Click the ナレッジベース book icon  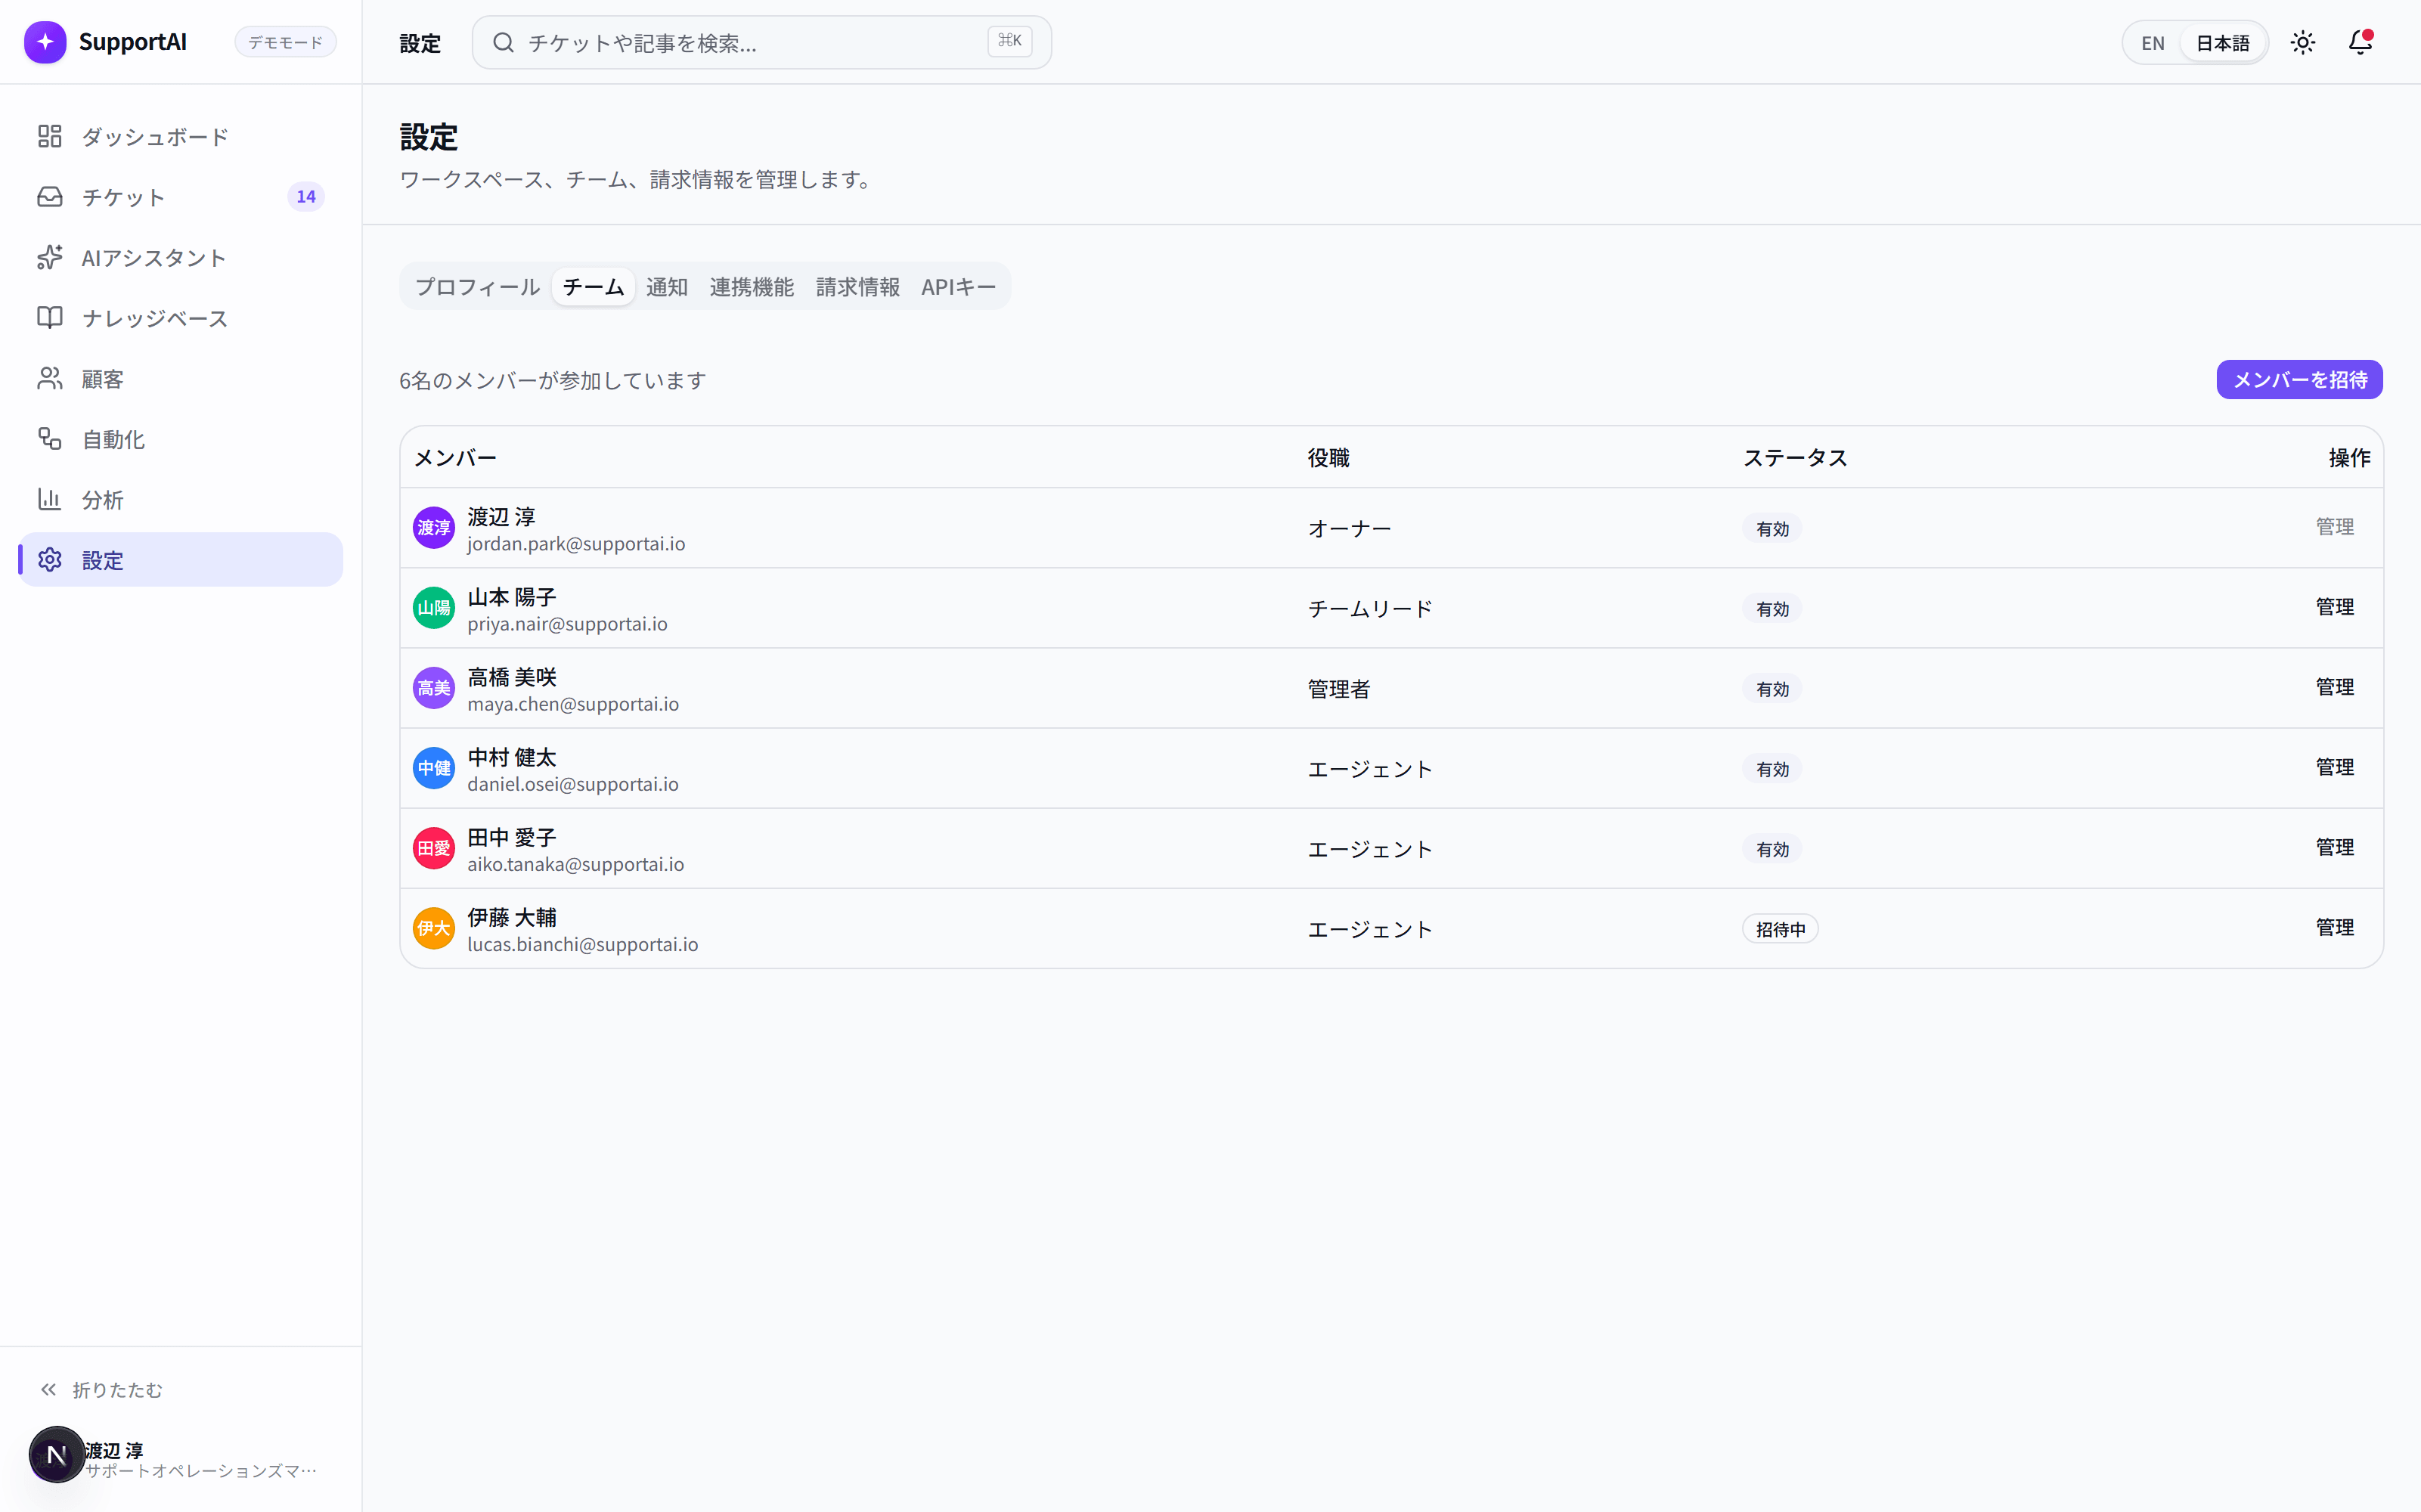click(x=50, y=318)
